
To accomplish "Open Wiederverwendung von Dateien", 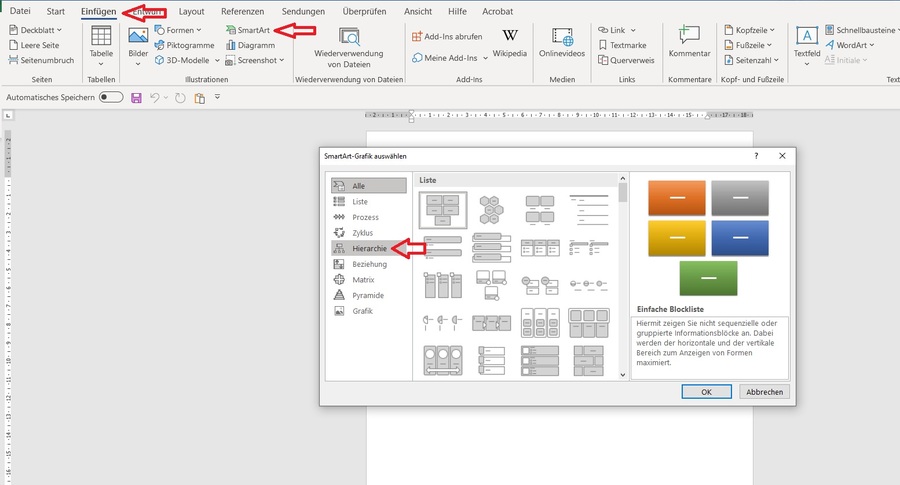I will (x=349, y=45).
